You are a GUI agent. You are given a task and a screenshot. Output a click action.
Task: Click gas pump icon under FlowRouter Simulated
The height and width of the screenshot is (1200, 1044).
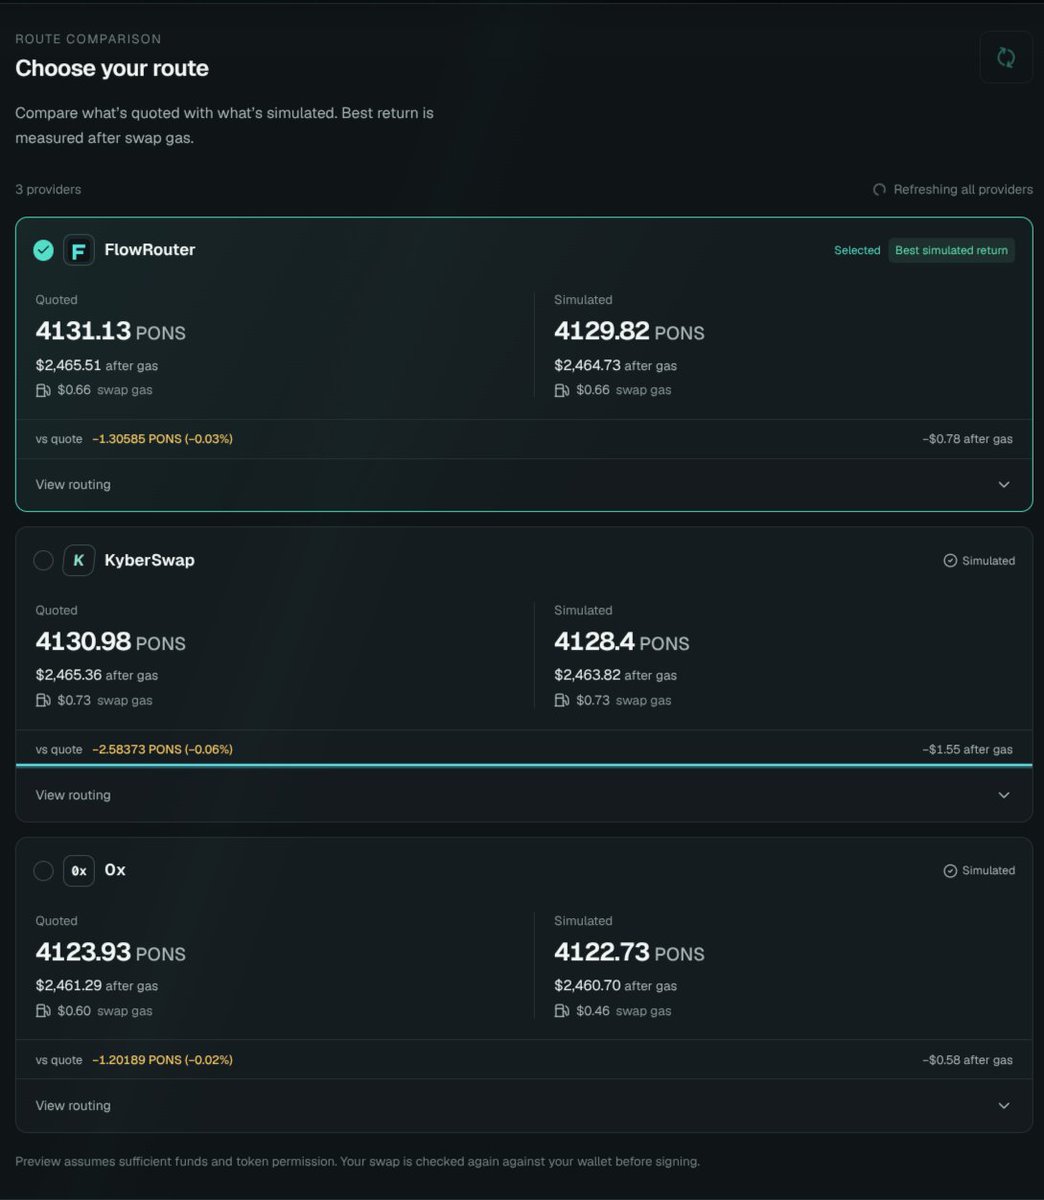tap(562, 390)
